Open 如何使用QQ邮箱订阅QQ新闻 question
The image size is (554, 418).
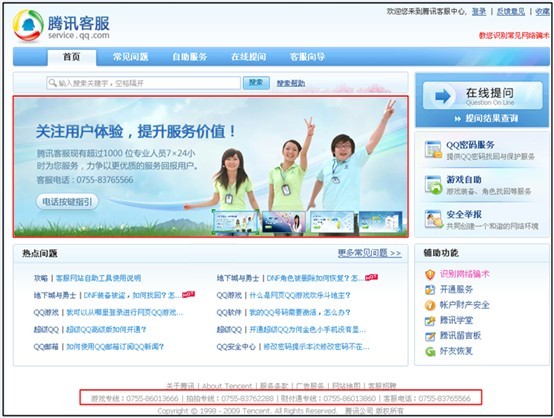point(115,347)
